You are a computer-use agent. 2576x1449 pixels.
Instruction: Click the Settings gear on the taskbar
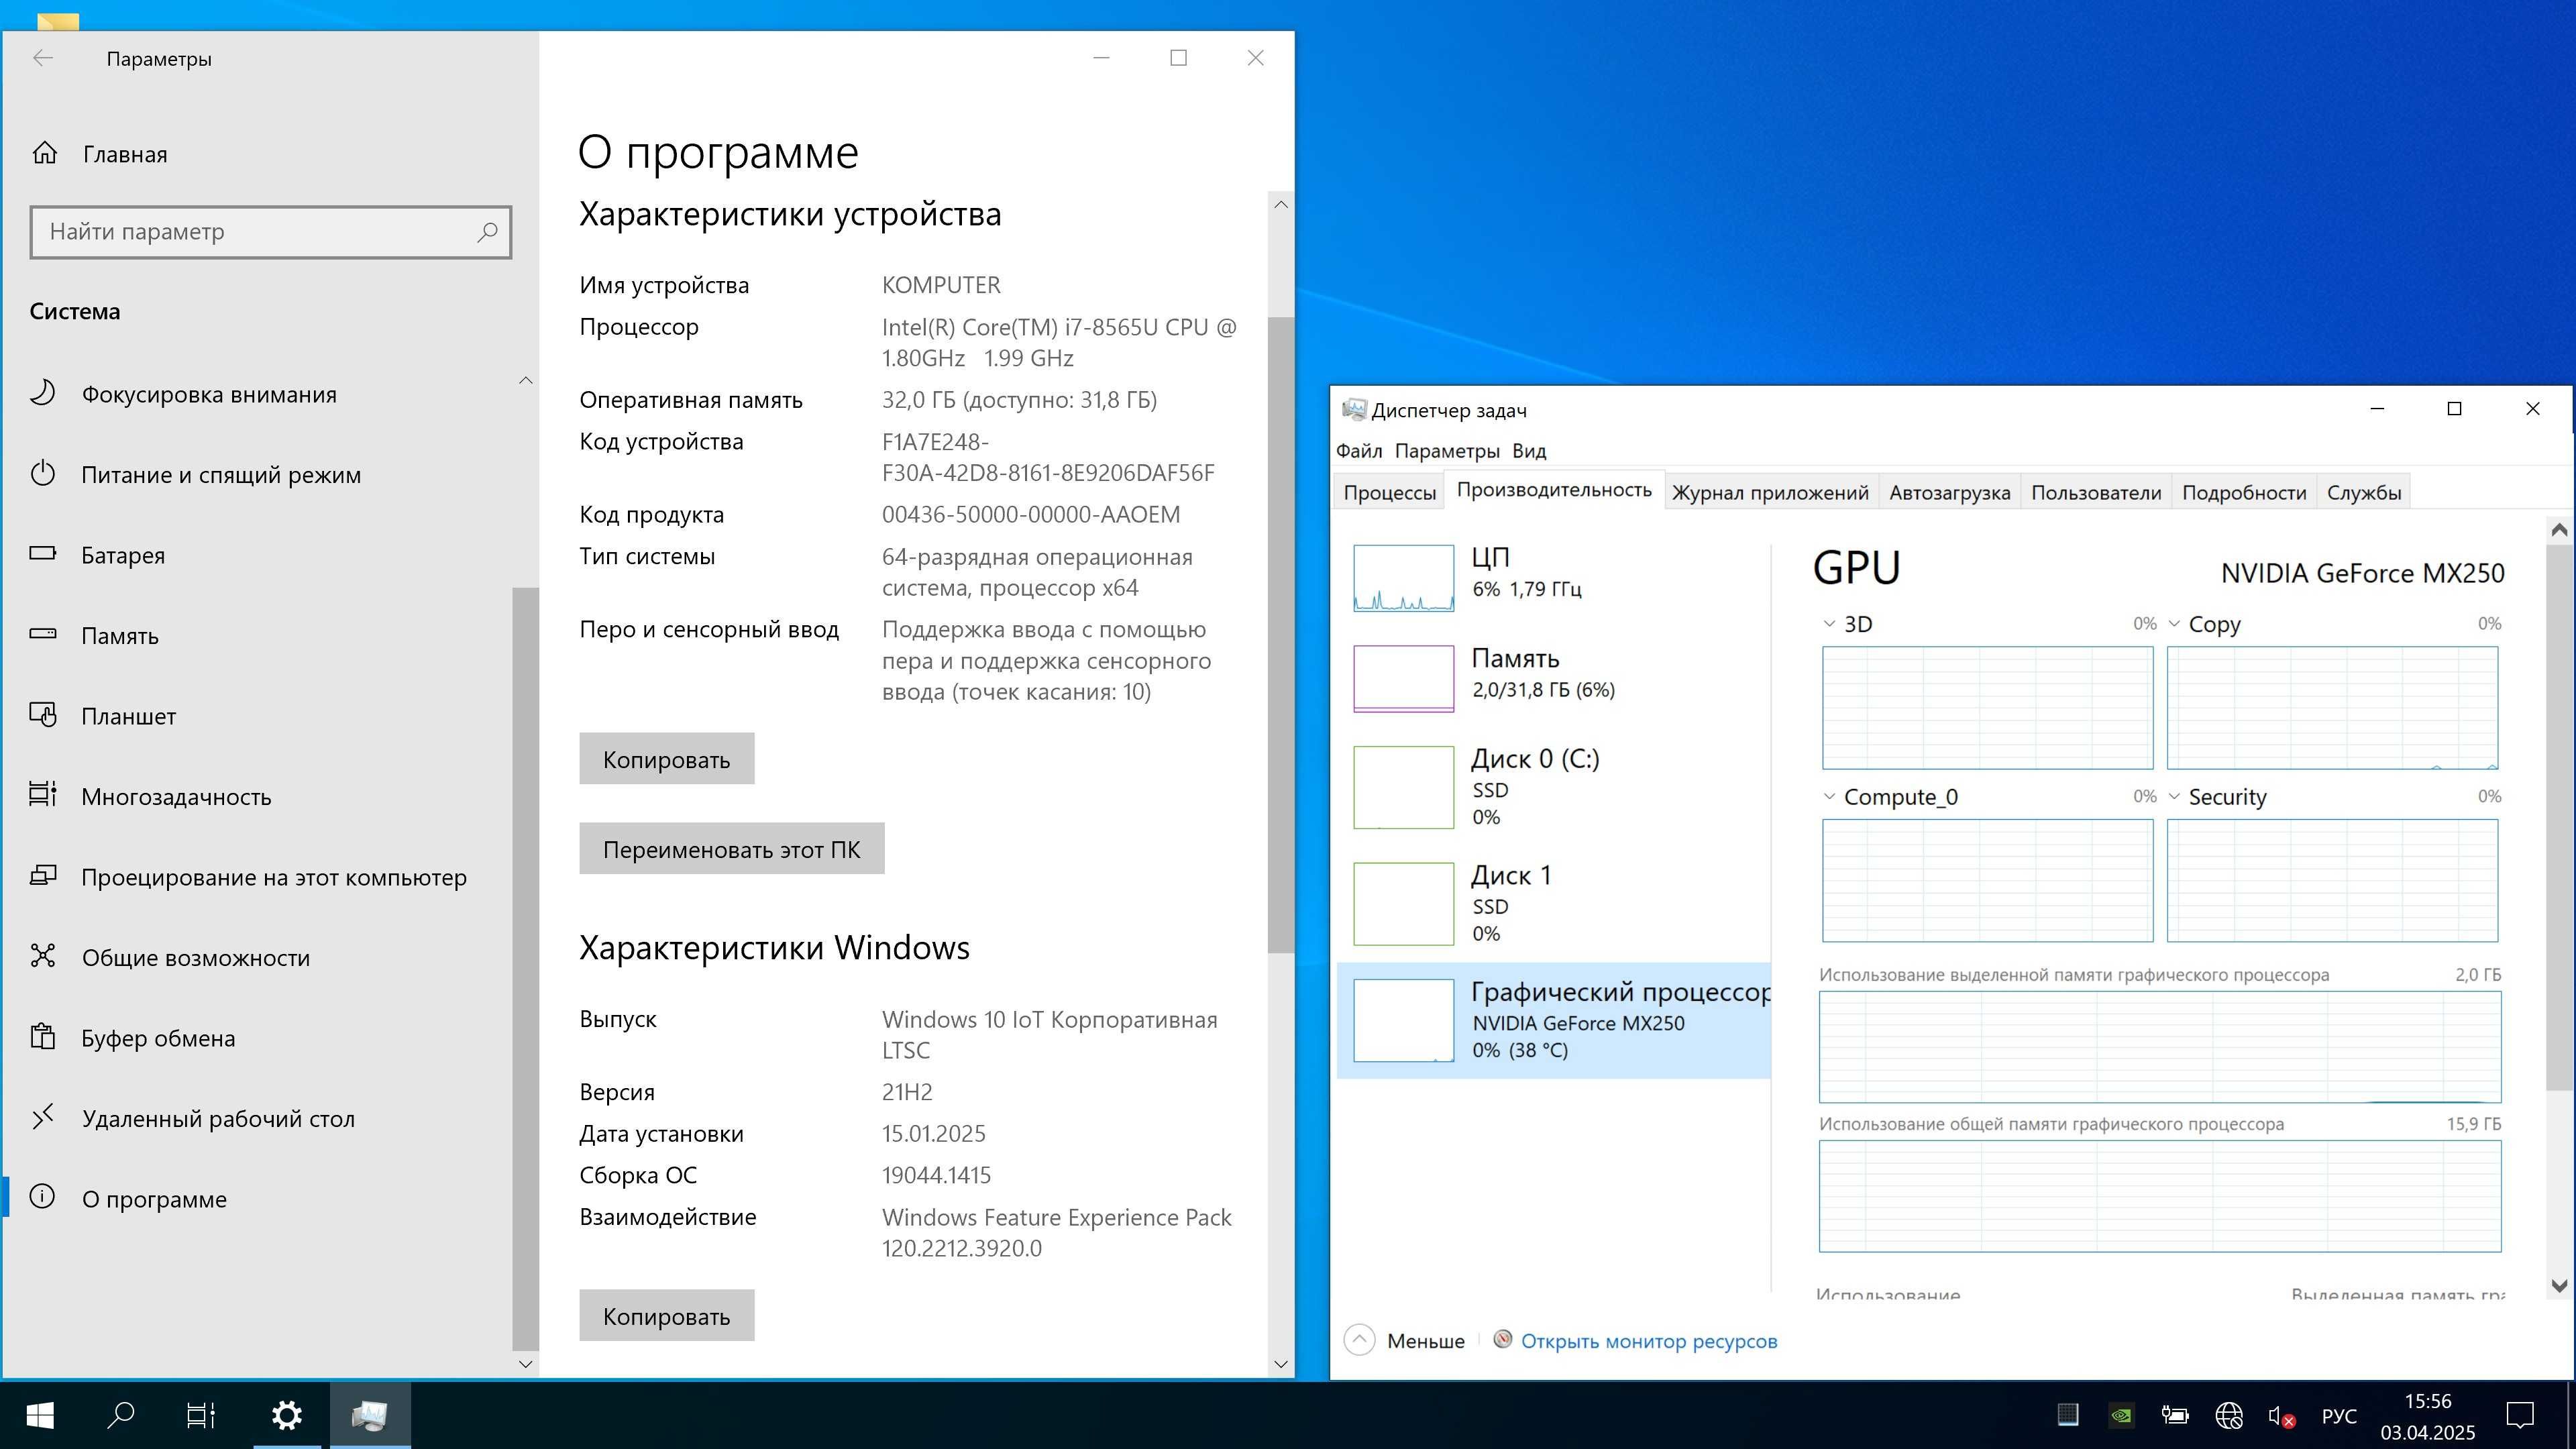[287, 1415]
